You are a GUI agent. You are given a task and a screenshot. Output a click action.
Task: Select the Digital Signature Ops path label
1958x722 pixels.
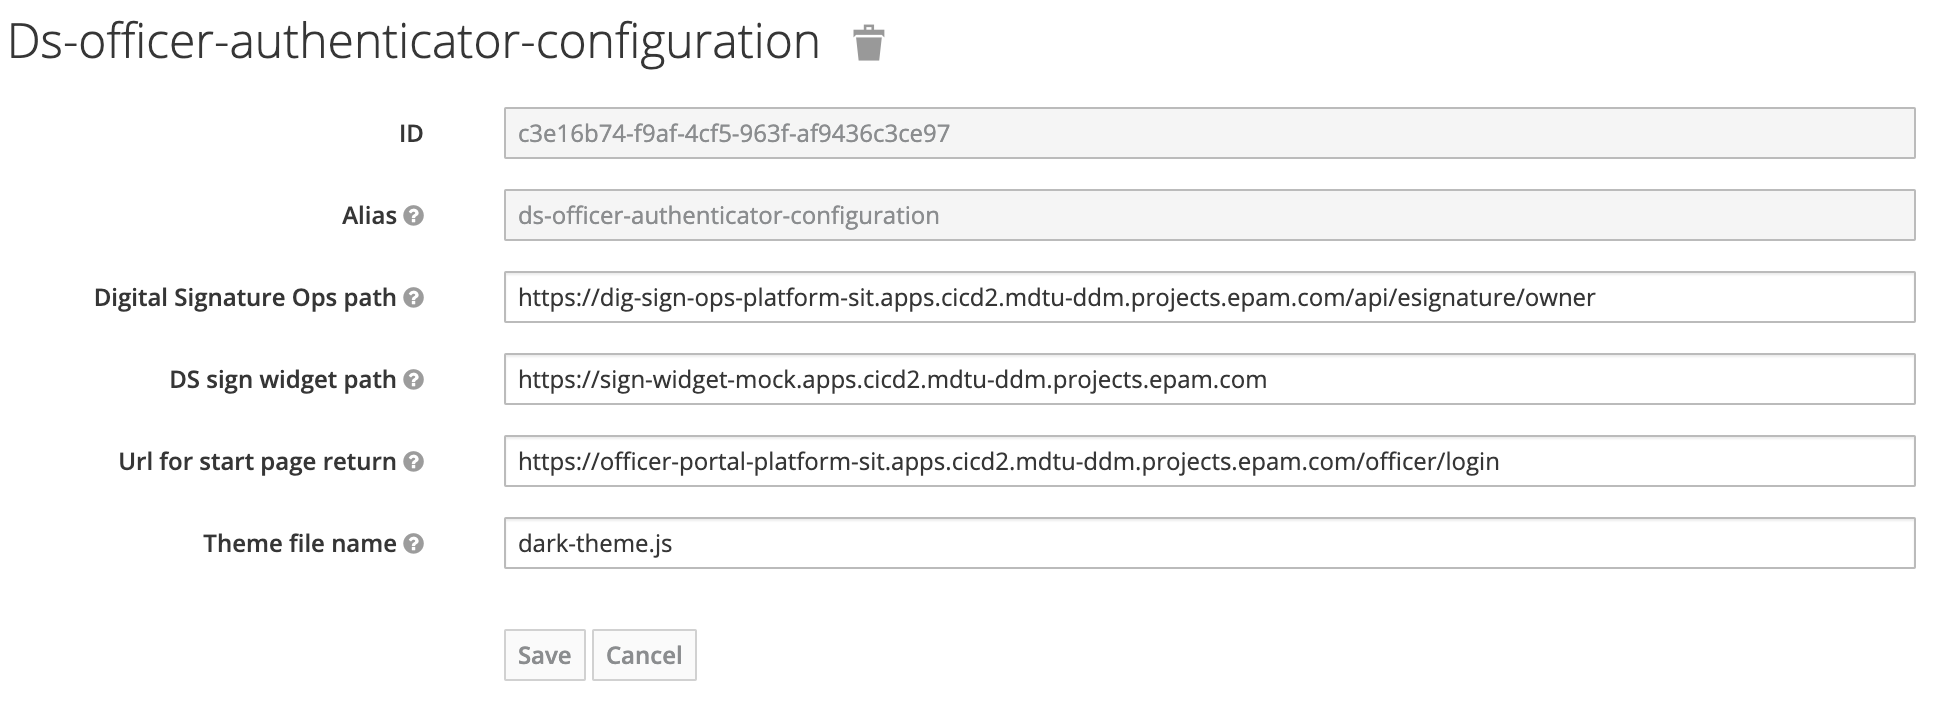coord(245,298)
